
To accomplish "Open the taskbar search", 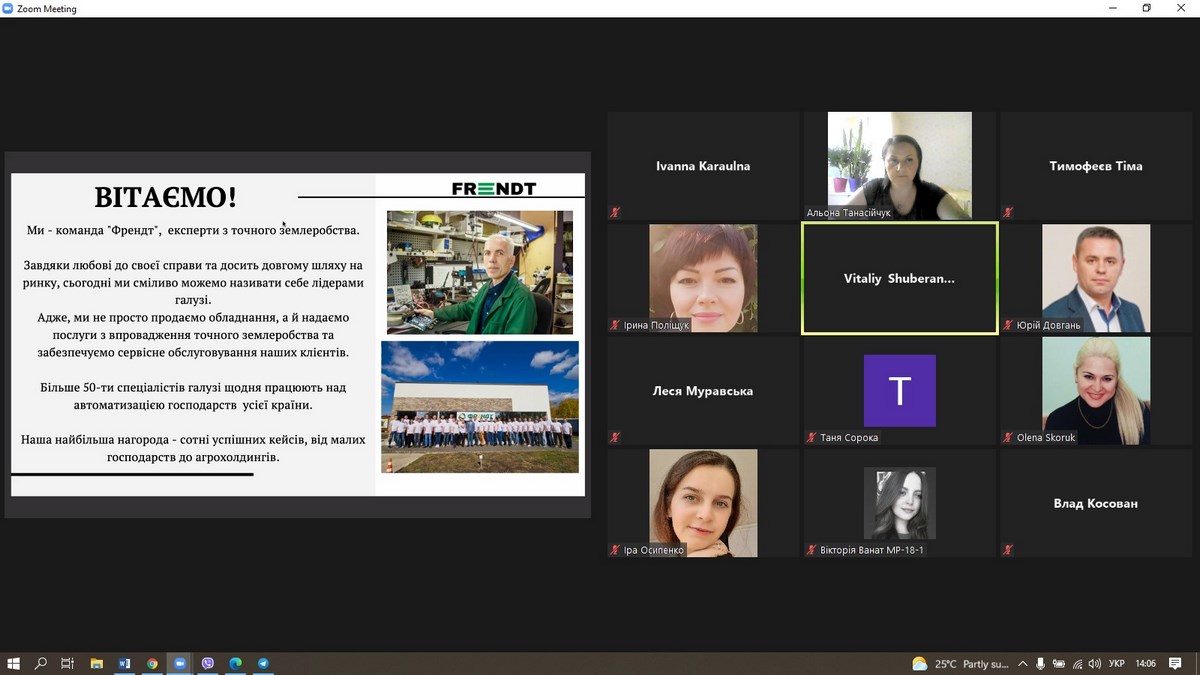I will point(41,663).
